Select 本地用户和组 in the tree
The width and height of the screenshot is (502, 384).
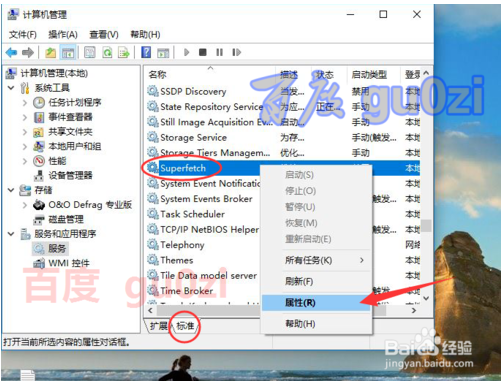pos(75,146)
